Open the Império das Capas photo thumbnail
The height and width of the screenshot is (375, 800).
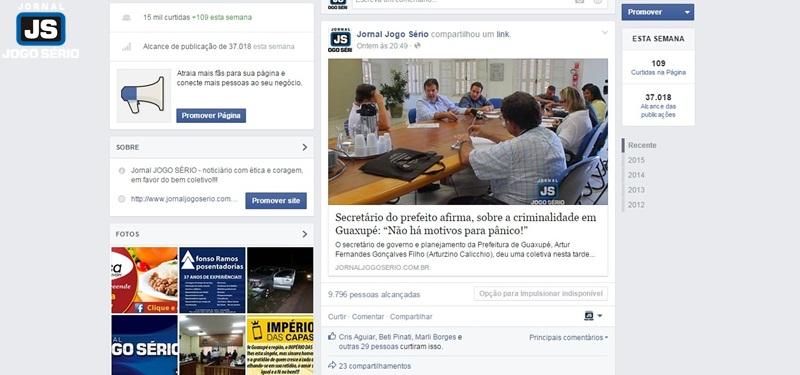(x=280, y=345)
